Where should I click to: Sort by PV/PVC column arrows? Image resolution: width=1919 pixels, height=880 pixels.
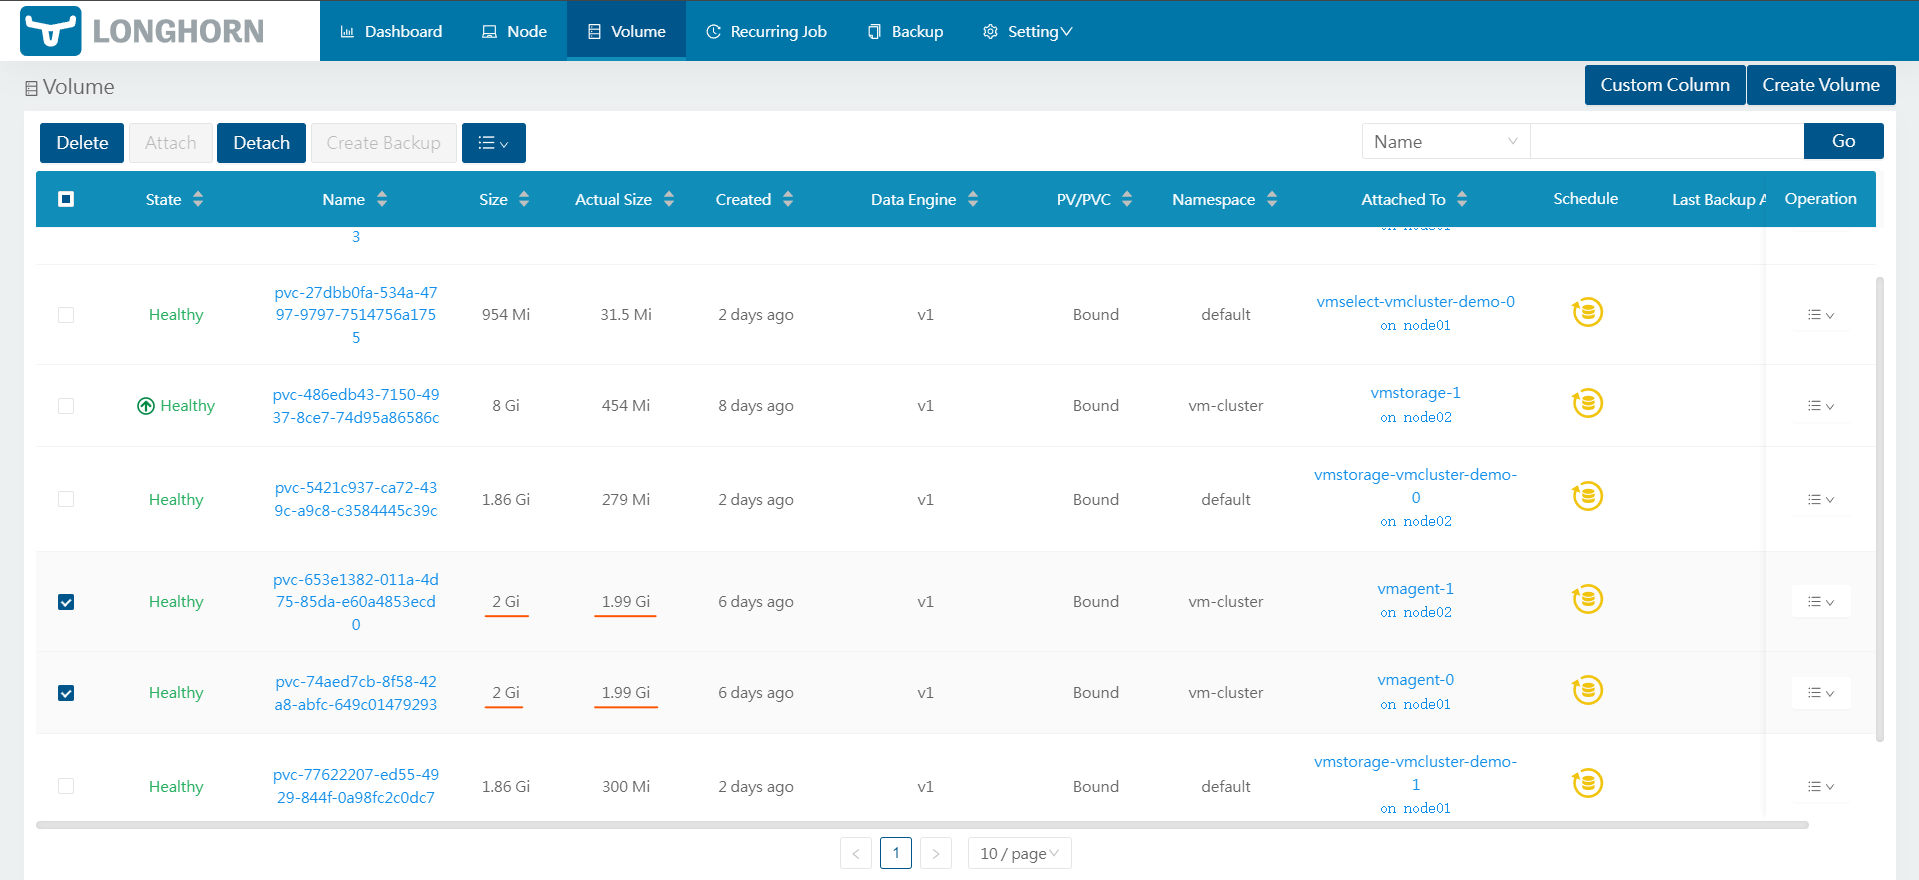pos(1127,199)
